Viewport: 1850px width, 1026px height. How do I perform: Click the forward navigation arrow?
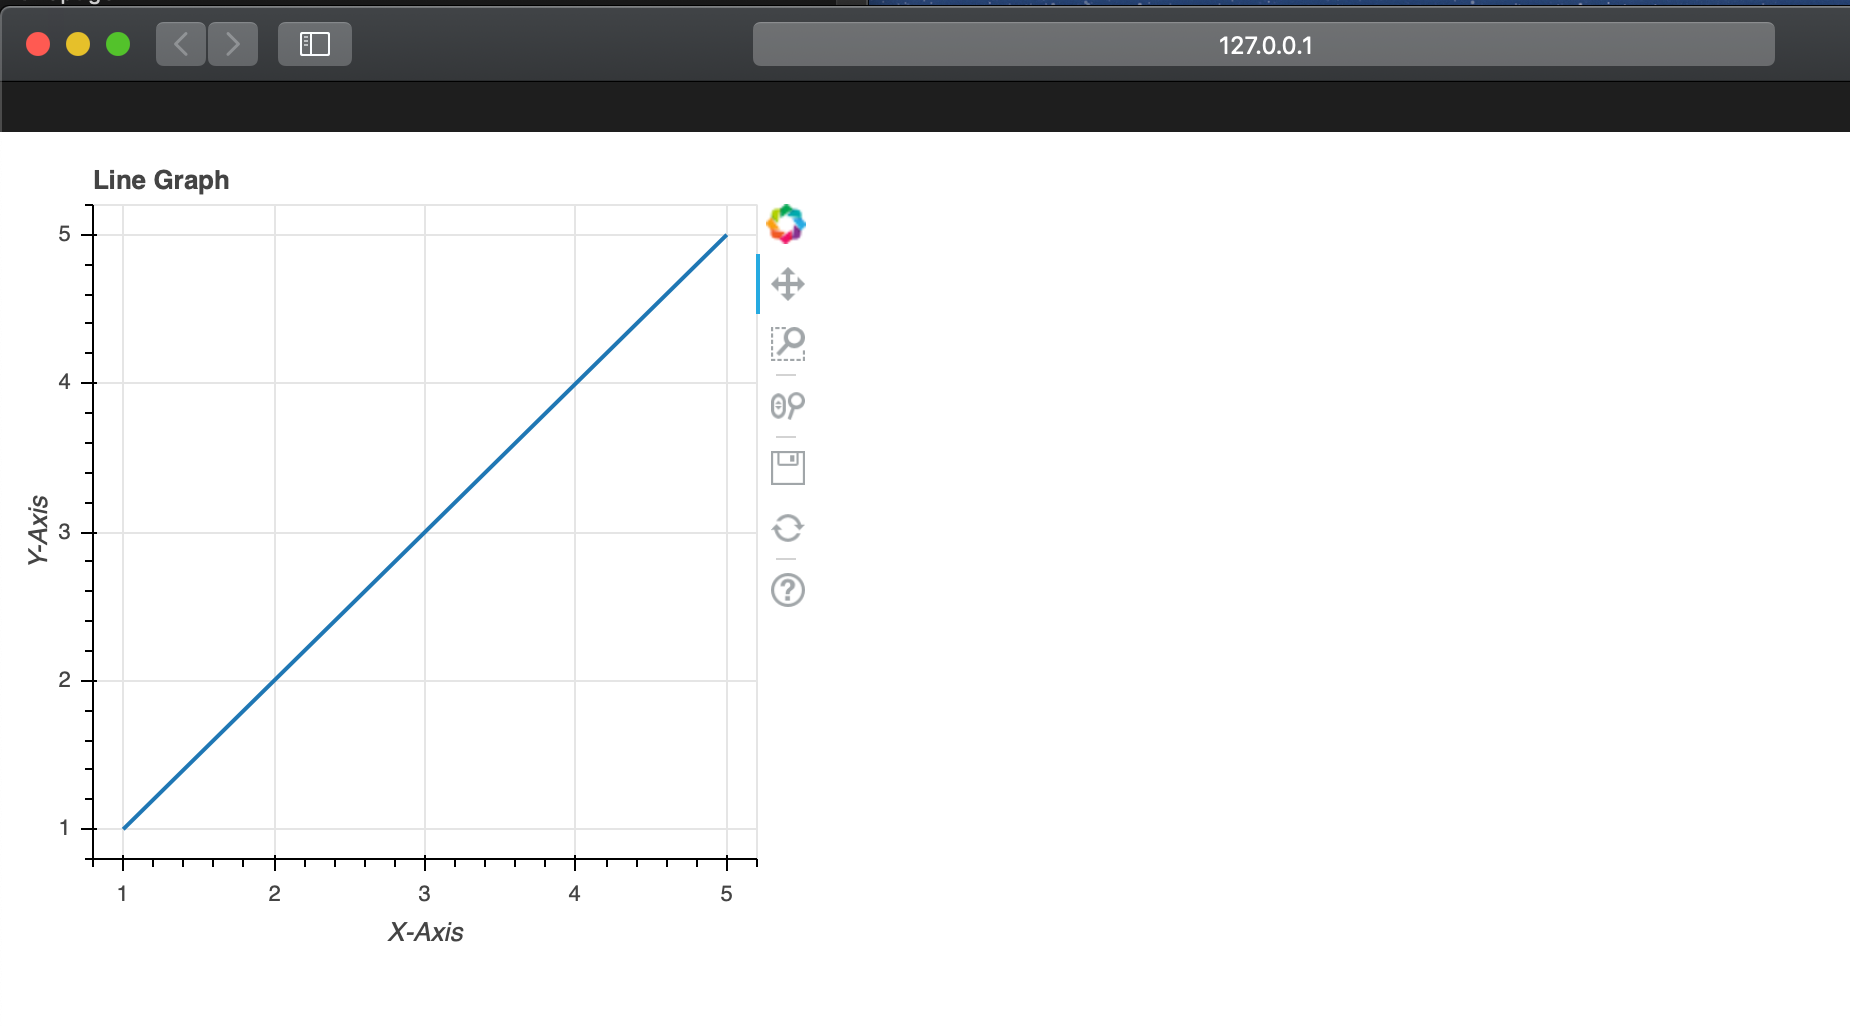click(x=233, y=43)
